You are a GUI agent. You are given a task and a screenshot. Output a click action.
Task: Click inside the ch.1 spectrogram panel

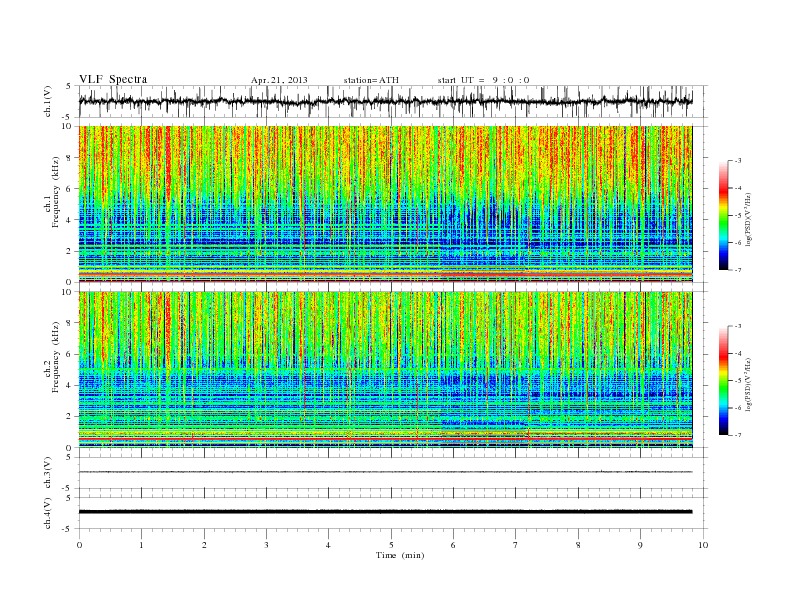point(385,204)
